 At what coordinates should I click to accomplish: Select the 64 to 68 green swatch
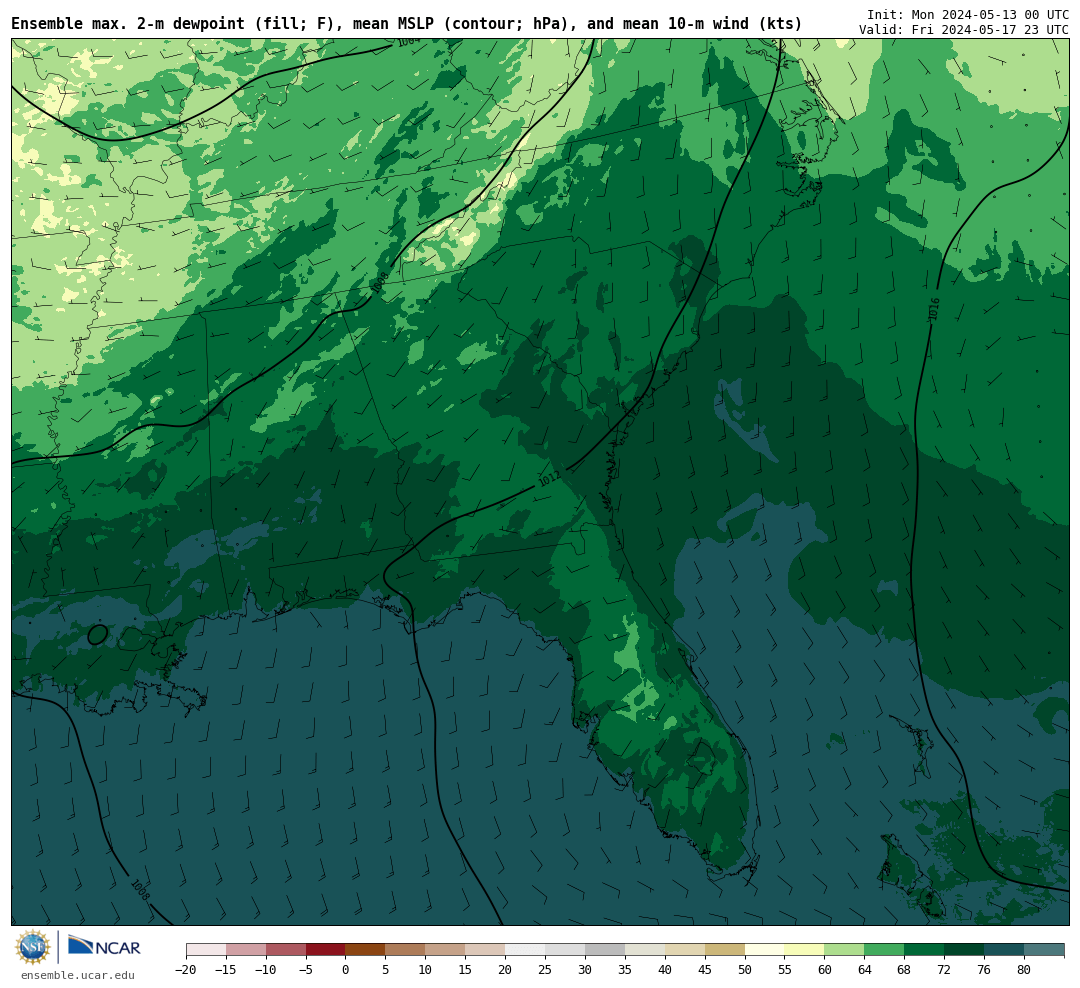(885, 950)
